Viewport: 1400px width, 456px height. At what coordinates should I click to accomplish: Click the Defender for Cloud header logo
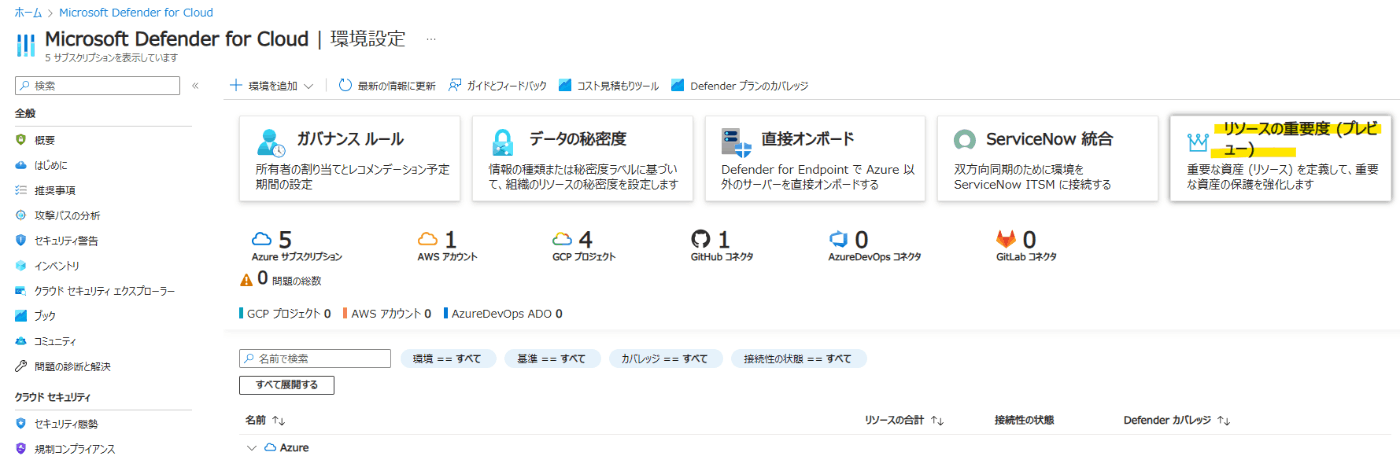click(26, 45)
